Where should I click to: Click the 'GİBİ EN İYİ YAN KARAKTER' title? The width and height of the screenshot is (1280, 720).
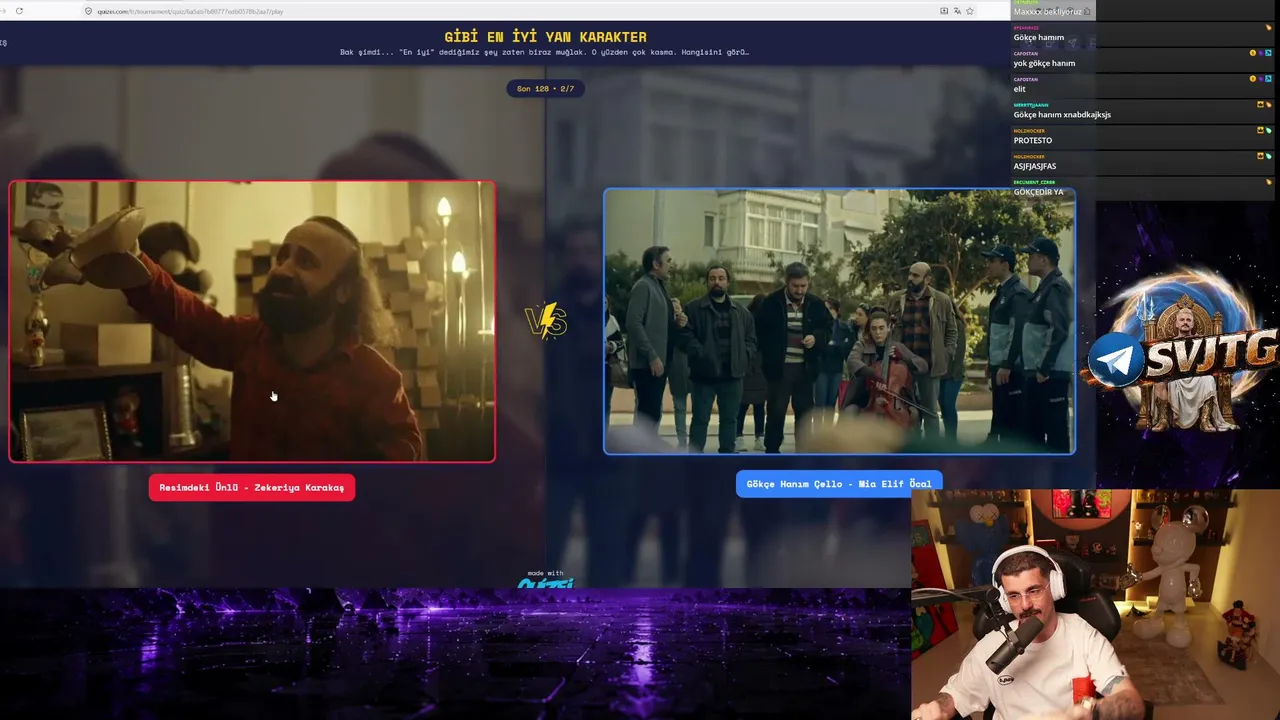point(545,37)
